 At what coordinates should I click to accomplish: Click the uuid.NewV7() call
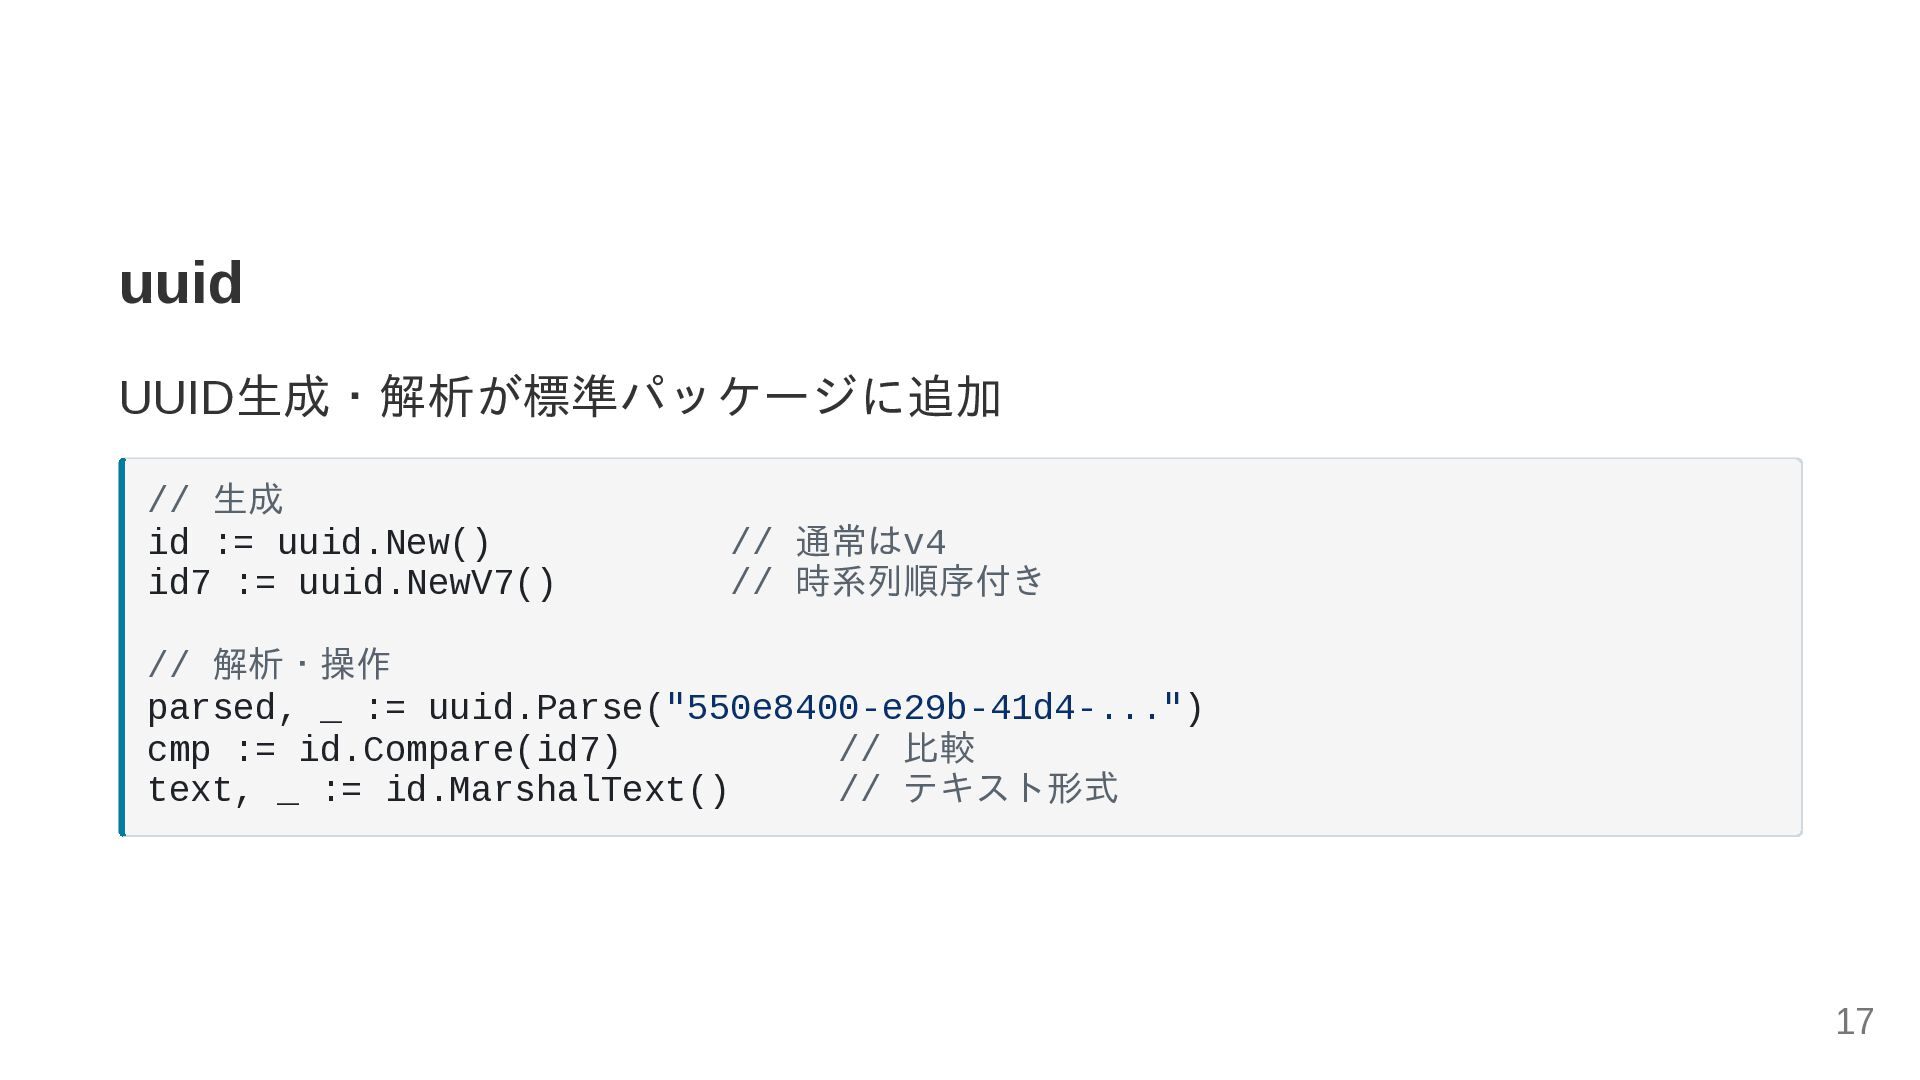[427, 583]
